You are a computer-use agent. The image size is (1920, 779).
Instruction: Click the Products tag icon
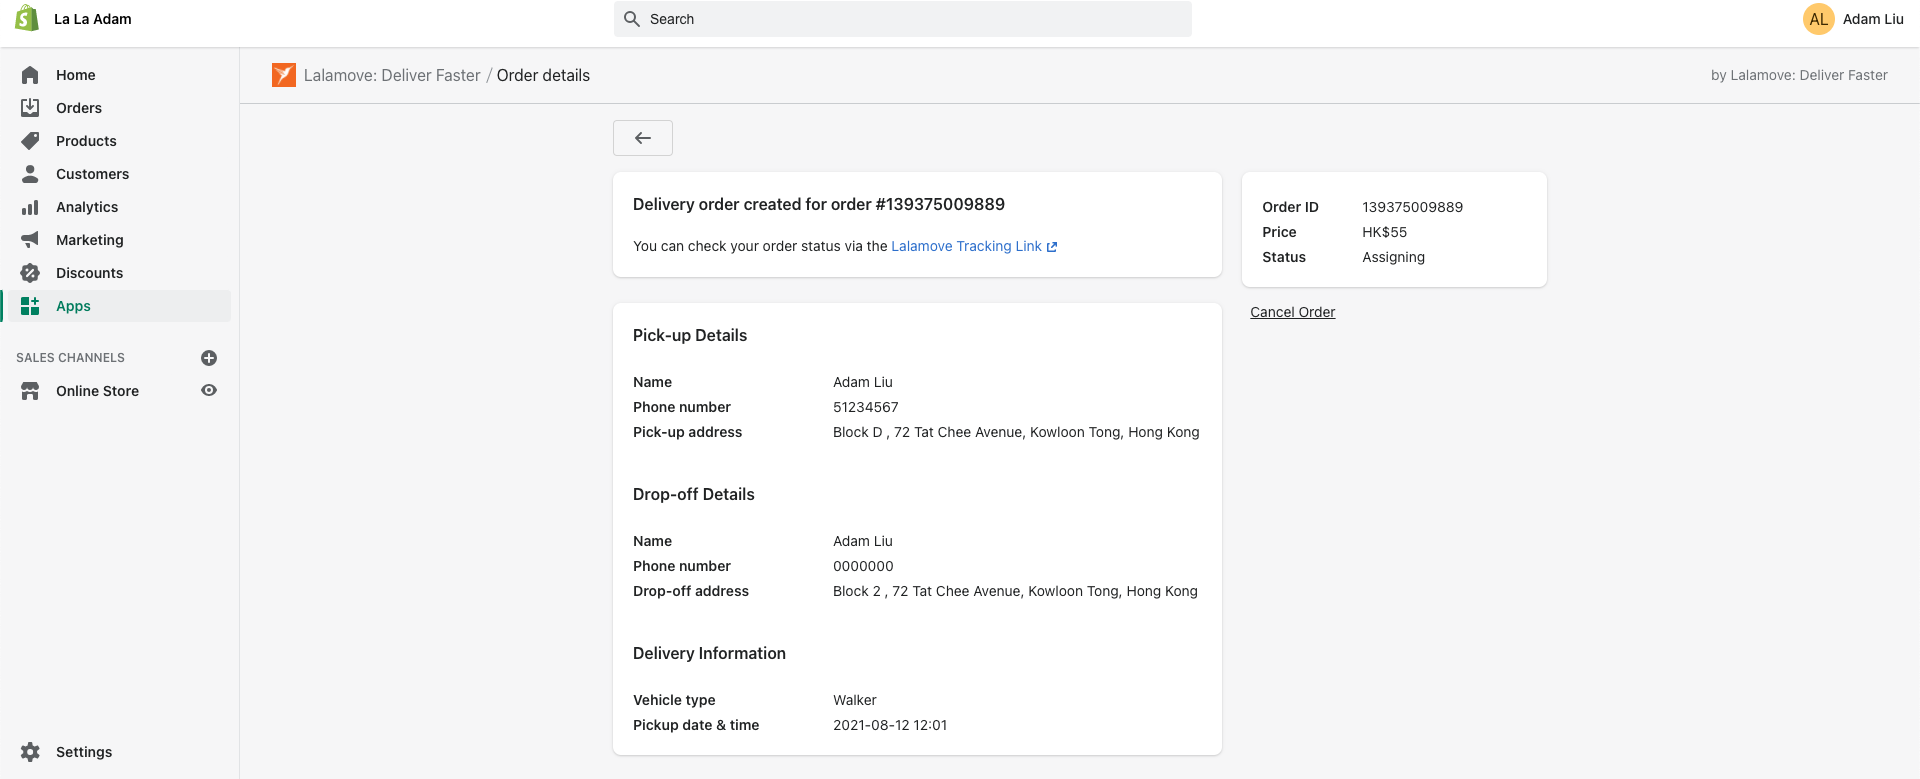(x=30, y=141)
